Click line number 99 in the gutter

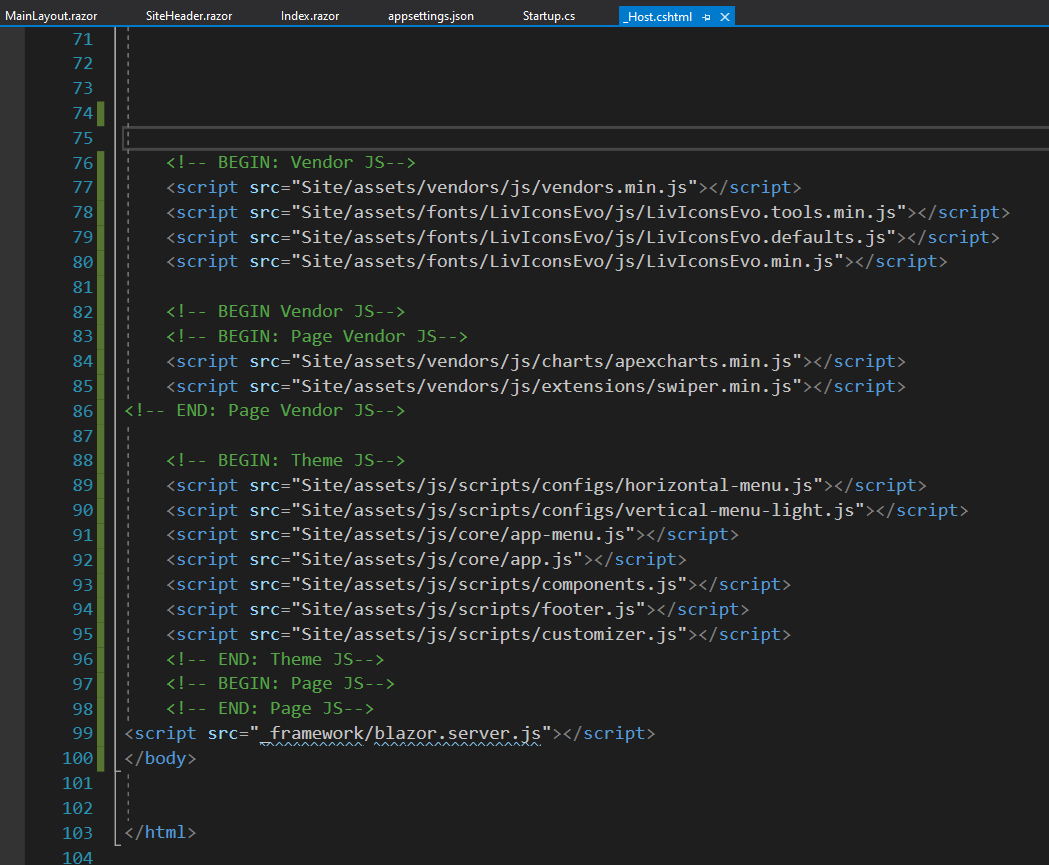pos(82,733)
